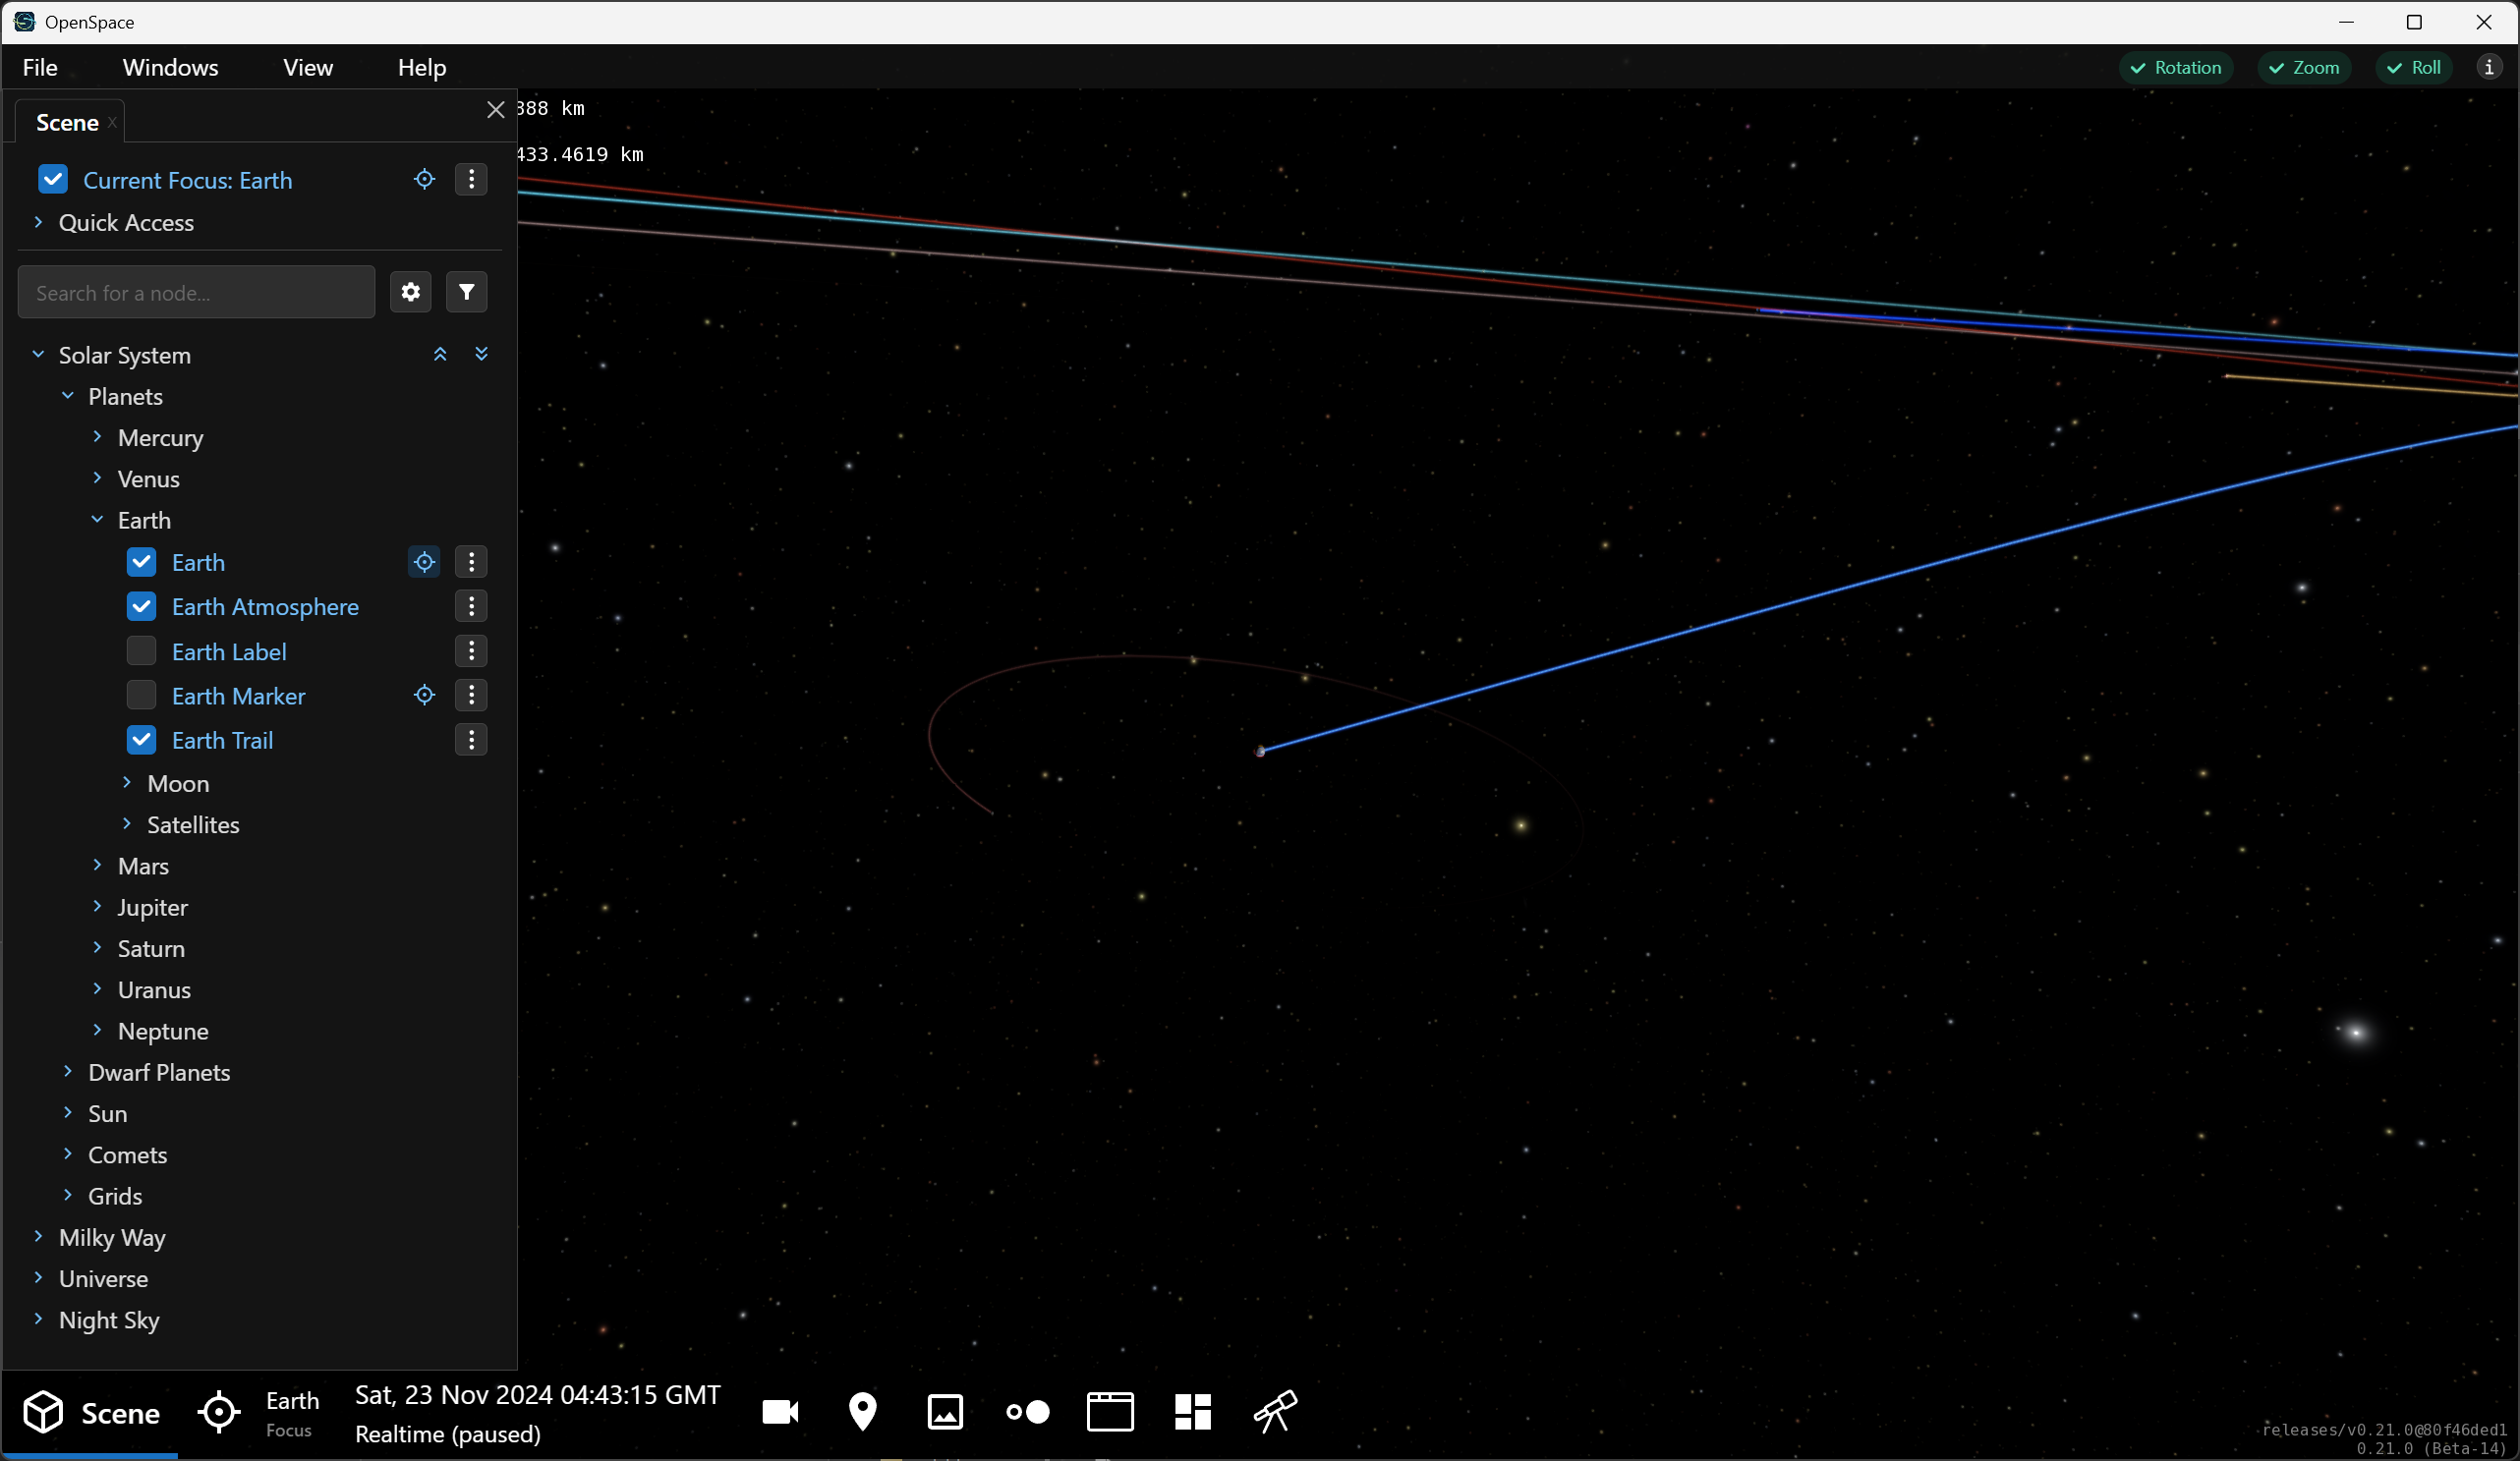Expand the Milky Way group

pos(38,1236)
